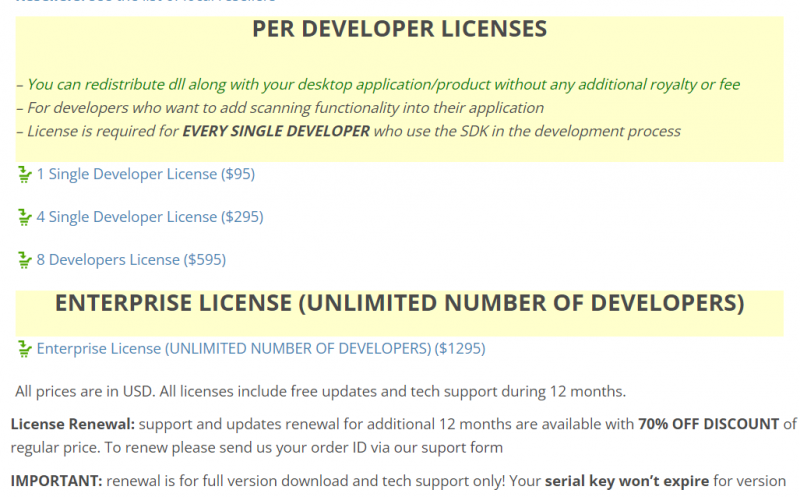Click cart icon beside 8 Developers License
Viewport: 800px width, 497px height.
pyautogui.click(x=25, y=261)
